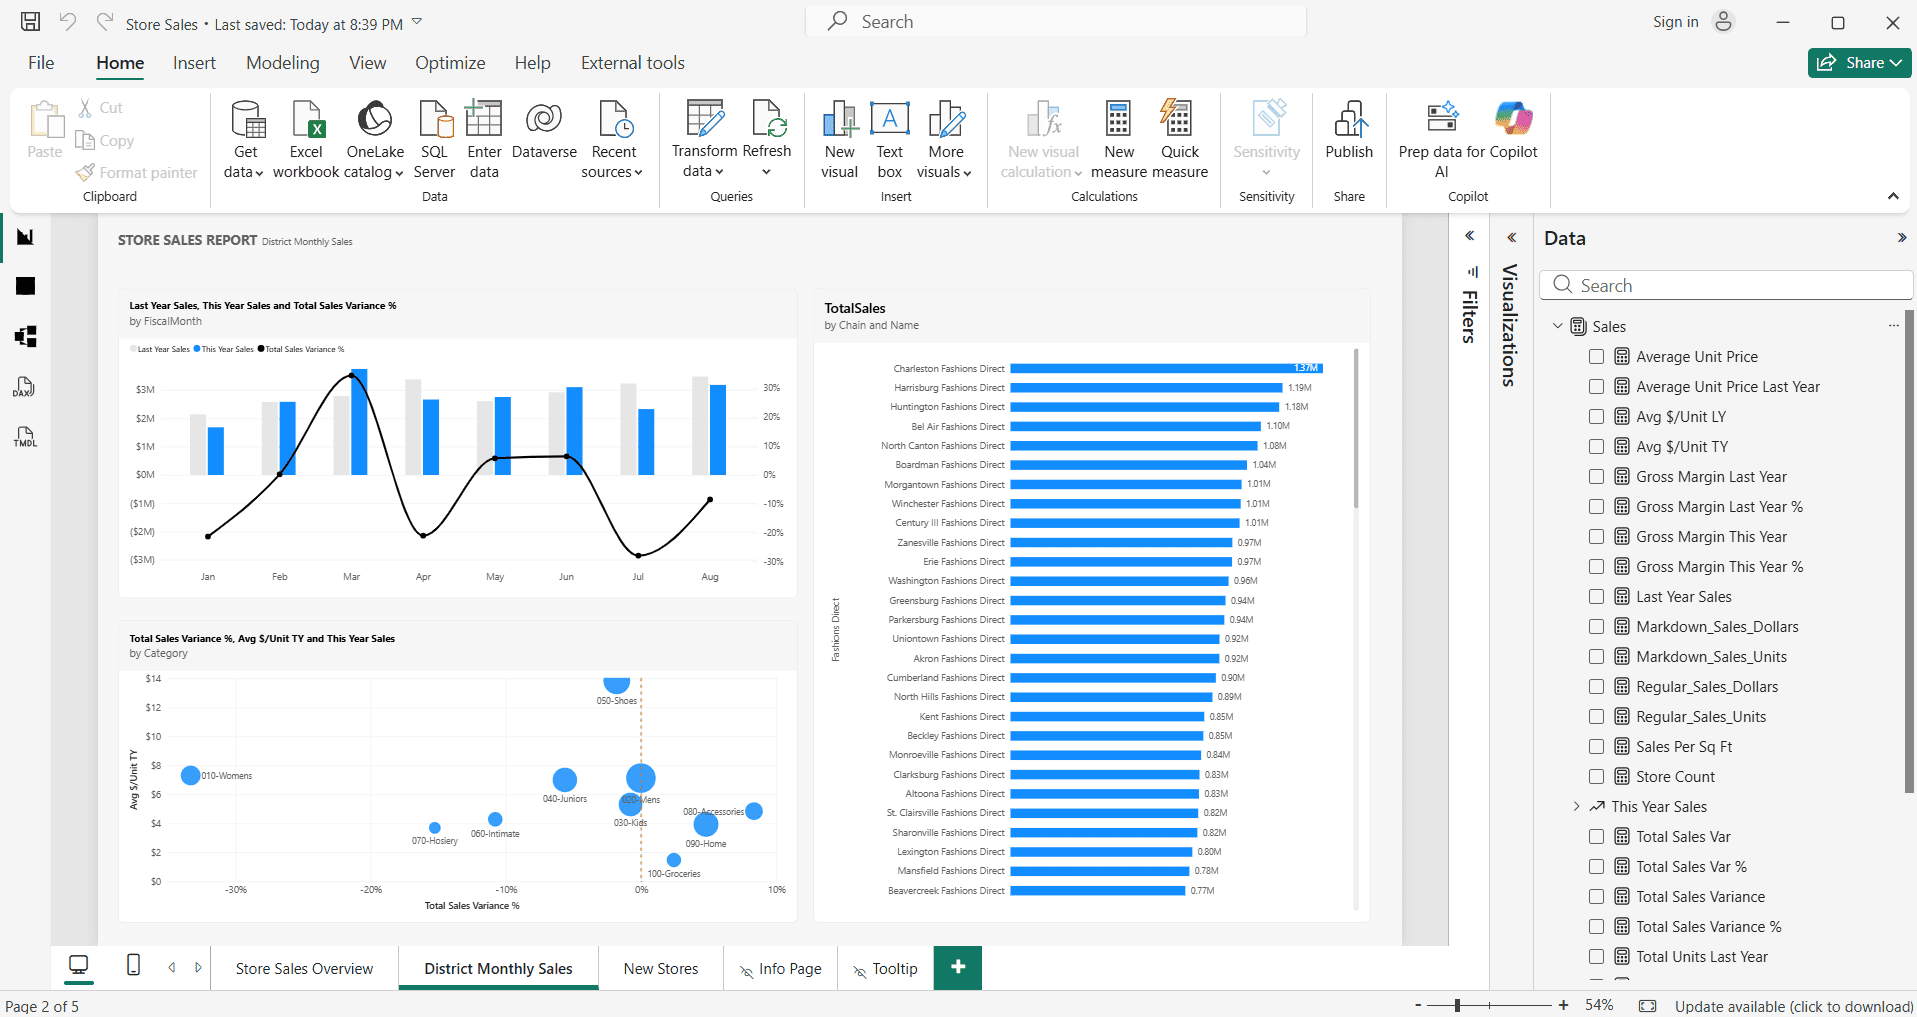Tick Avg $/Unit LY checkbox
Image resolution: width=1917 pixels, height=1017 pixels.
1596,417
